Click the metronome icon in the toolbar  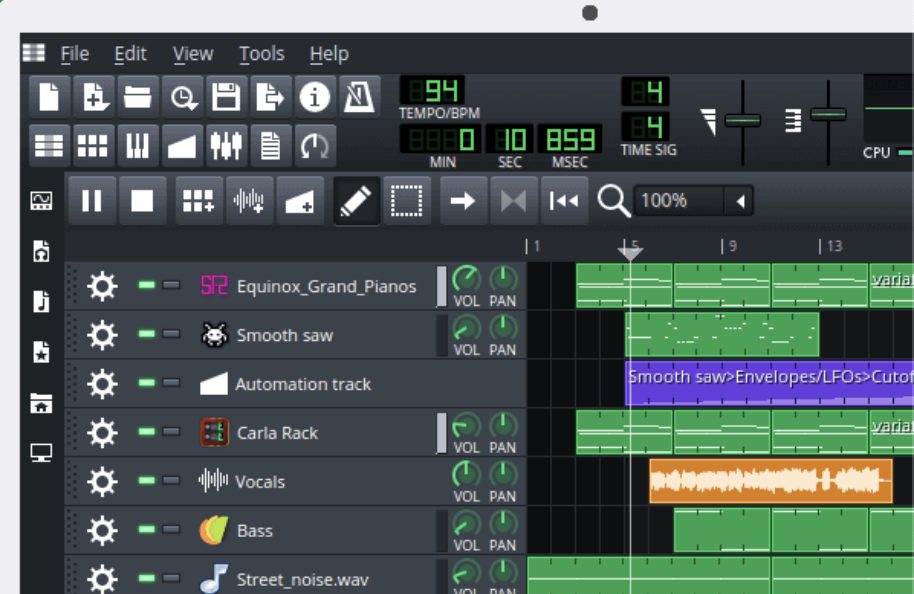tap(358, 97)
